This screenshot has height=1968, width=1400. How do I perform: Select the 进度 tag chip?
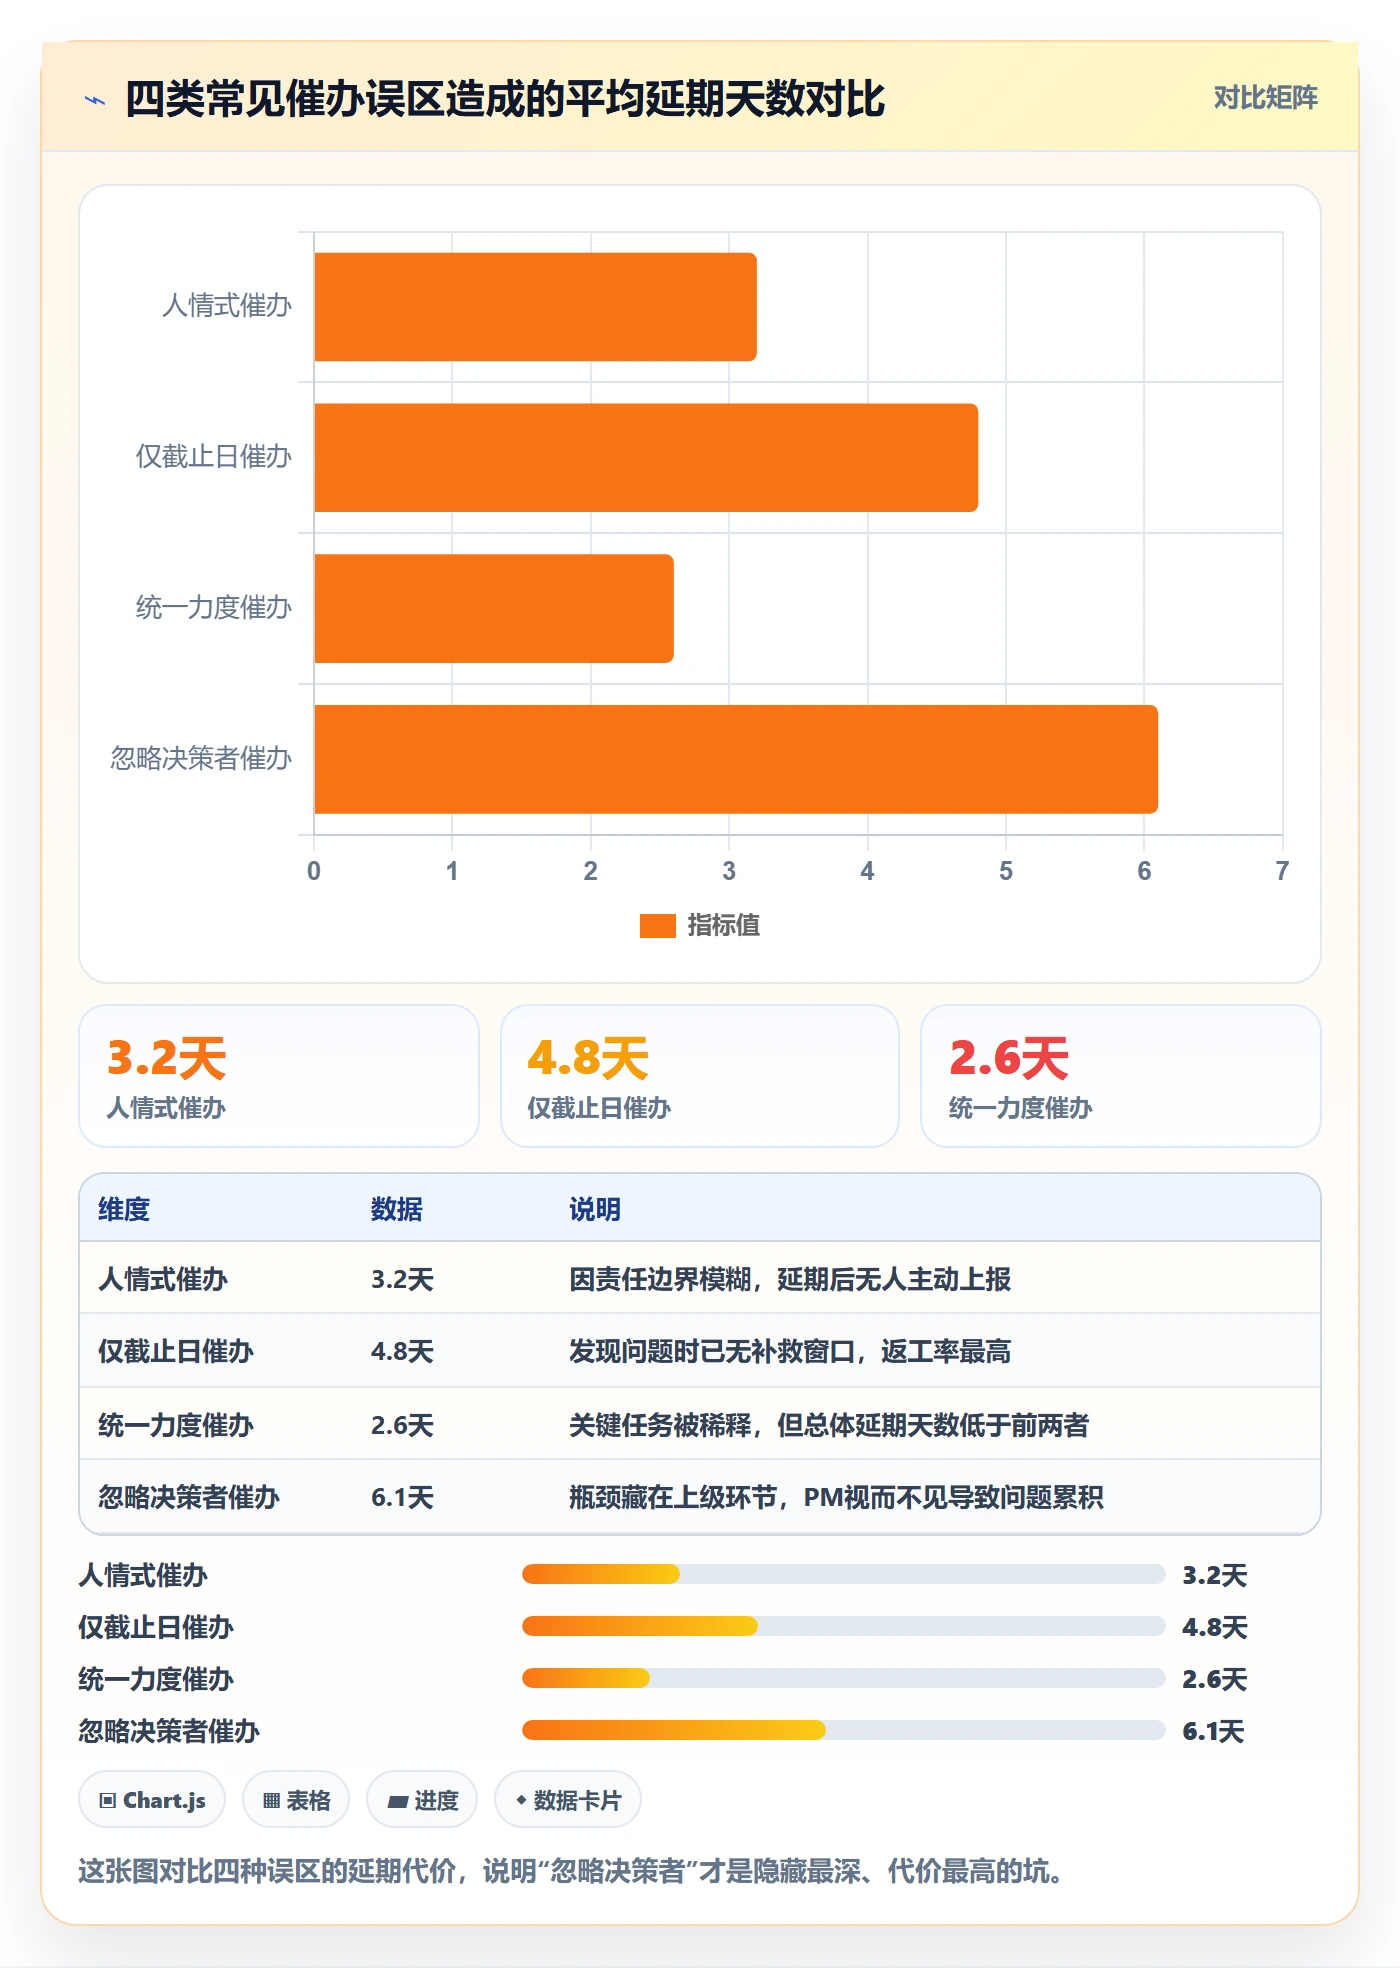[x=422, y=1800]
